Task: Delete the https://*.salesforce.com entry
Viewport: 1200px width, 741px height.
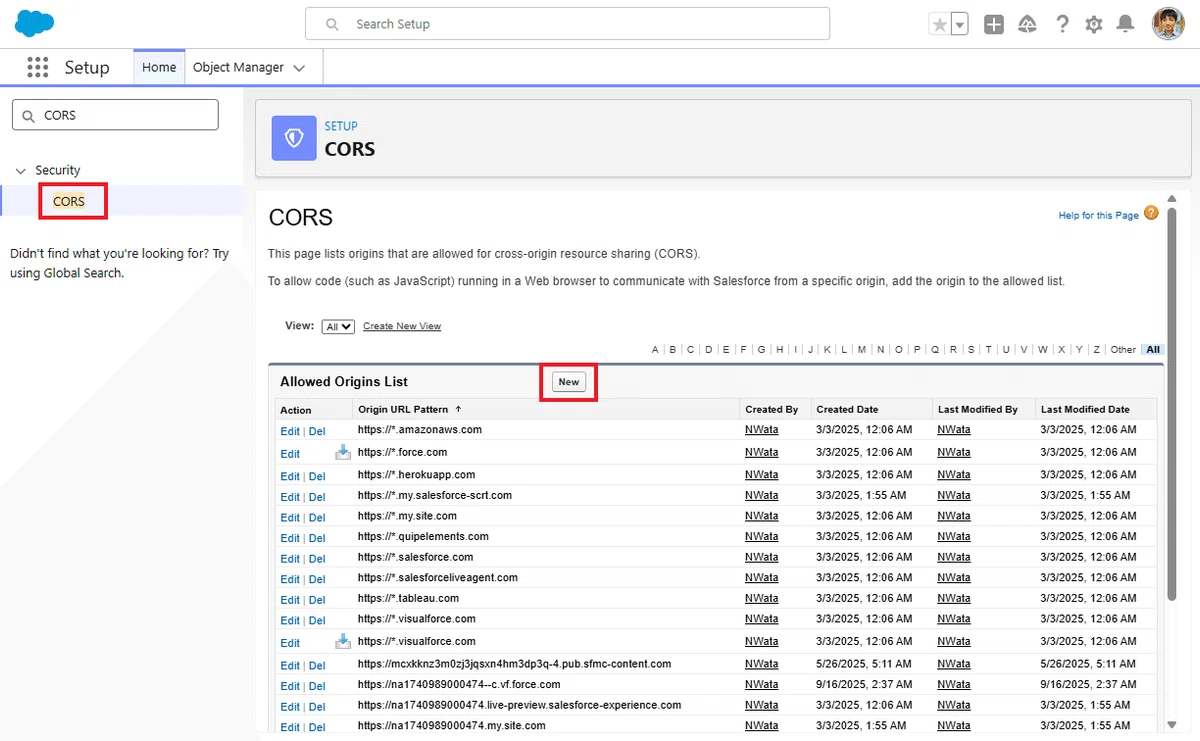Action: point(317,559)
